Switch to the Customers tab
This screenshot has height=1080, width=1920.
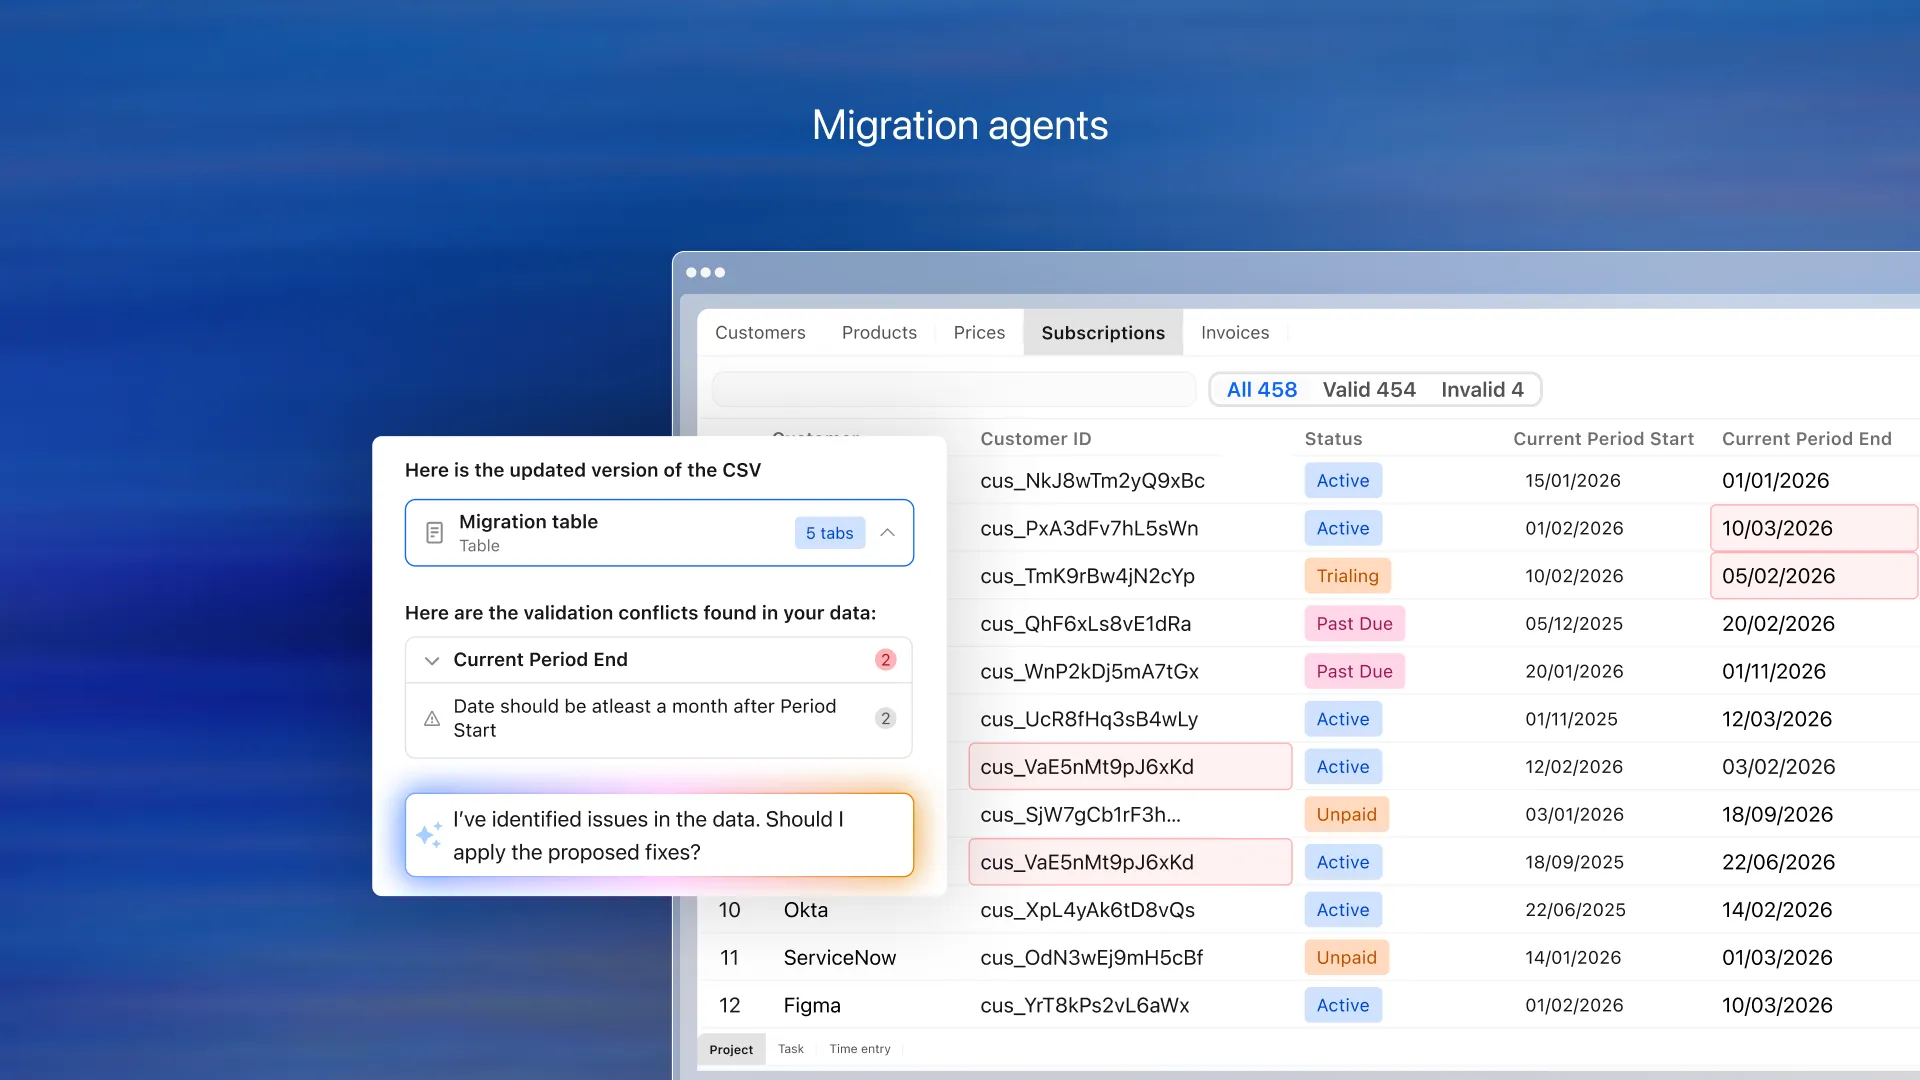point(760,333)
